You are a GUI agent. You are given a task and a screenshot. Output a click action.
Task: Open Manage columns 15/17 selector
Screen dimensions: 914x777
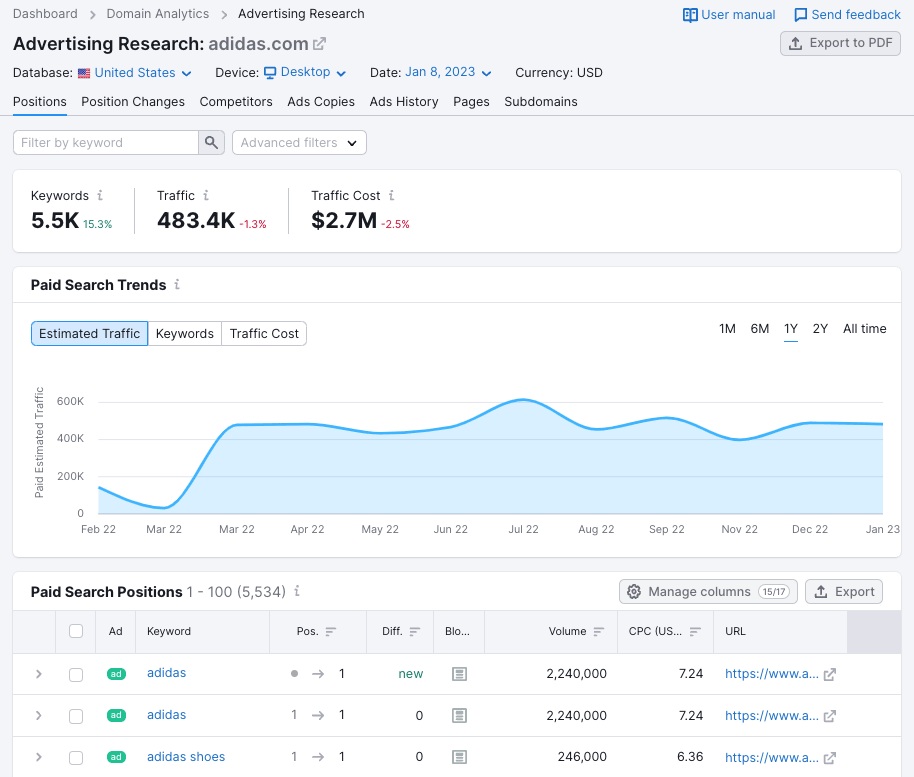click(x=708, y=592)
